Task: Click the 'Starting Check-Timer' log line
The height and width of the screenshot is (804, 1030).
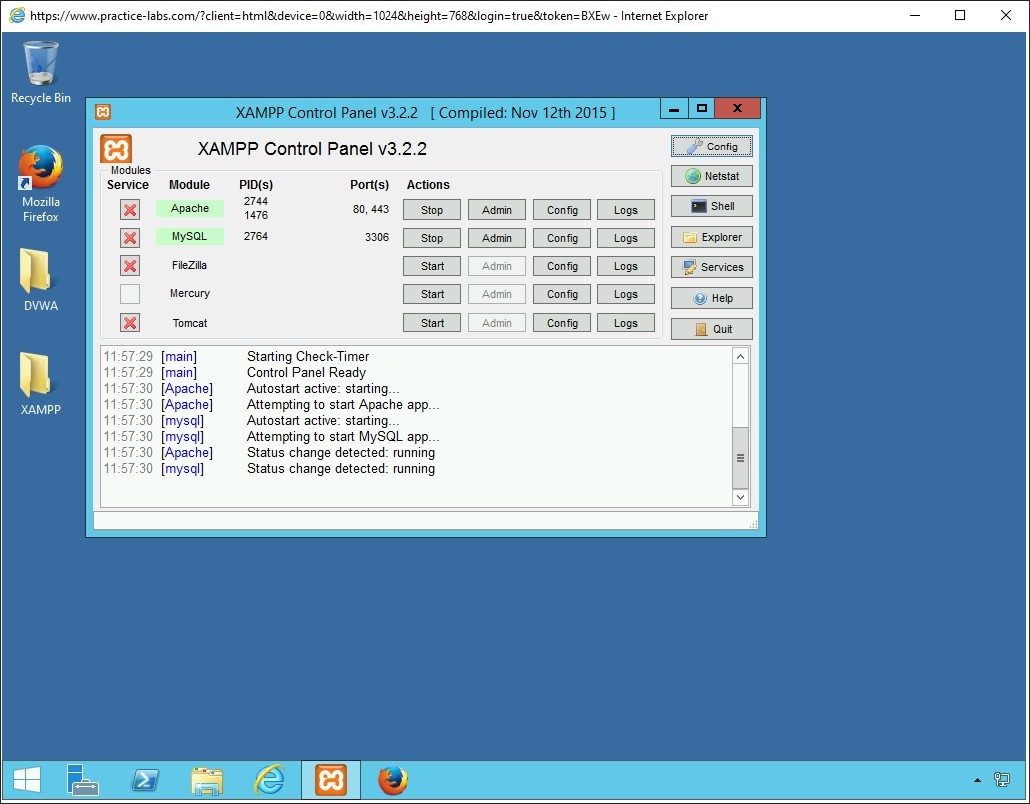Action: pyautogui.click(x=308, y=357)
